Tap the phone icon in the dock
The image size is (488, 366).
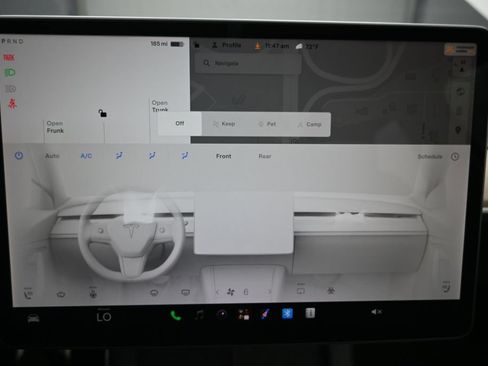[x=176, y=315]
